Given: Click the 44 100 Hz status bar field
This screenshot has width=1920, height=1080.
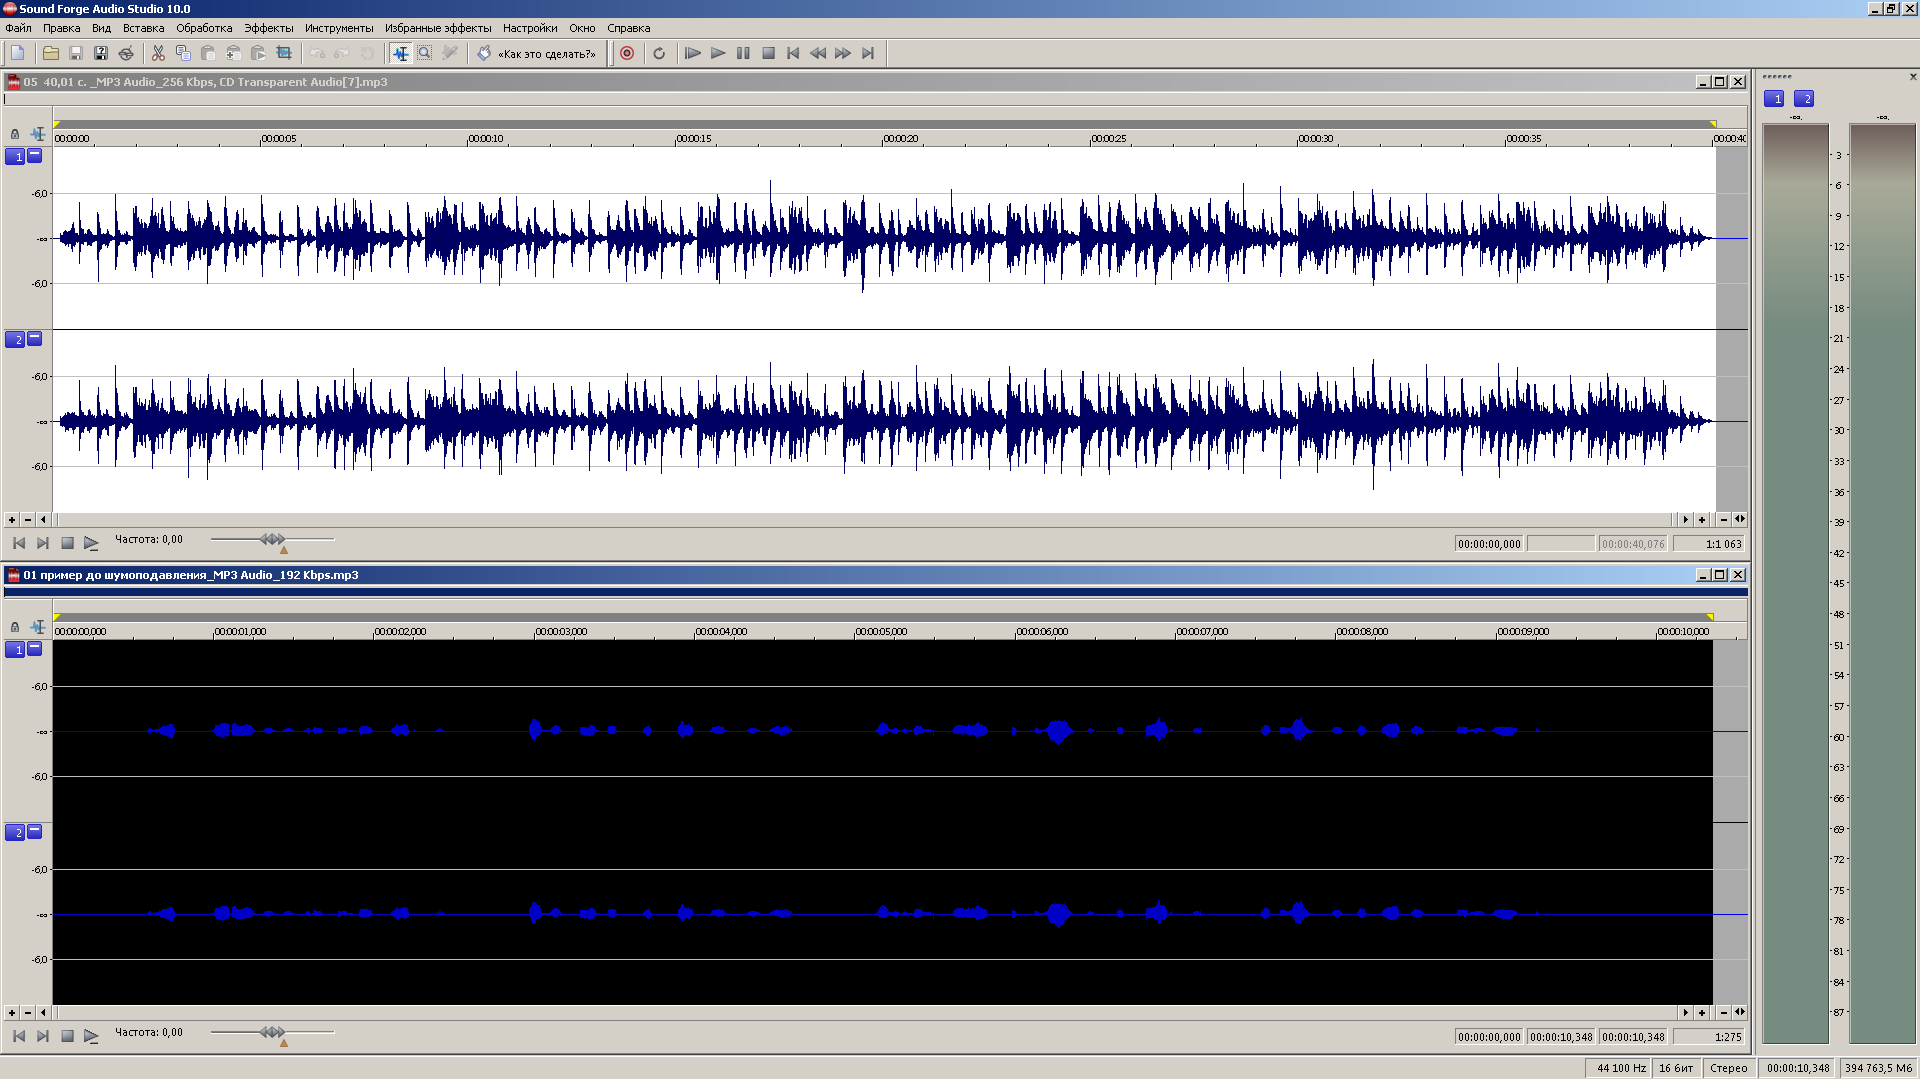Looking at the screenshot, I should (1620, 1068).
